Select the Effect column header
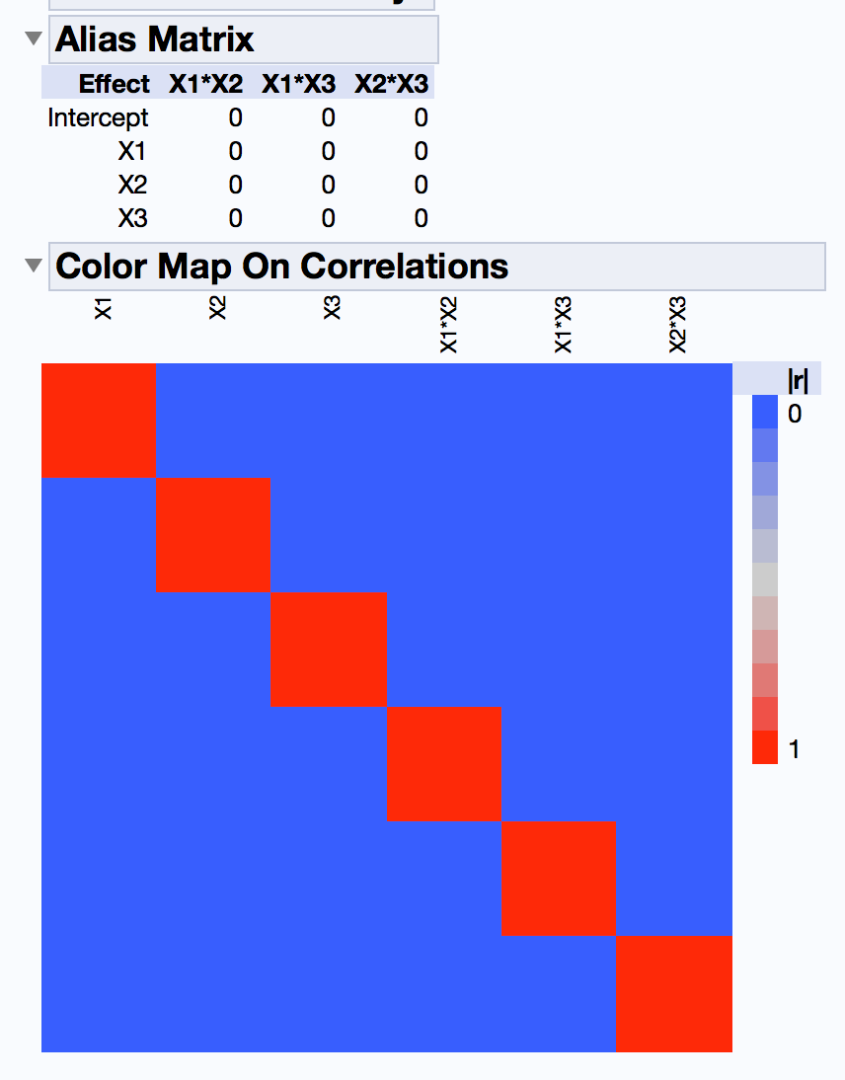The image size is (845, 1080). (114, 84)
